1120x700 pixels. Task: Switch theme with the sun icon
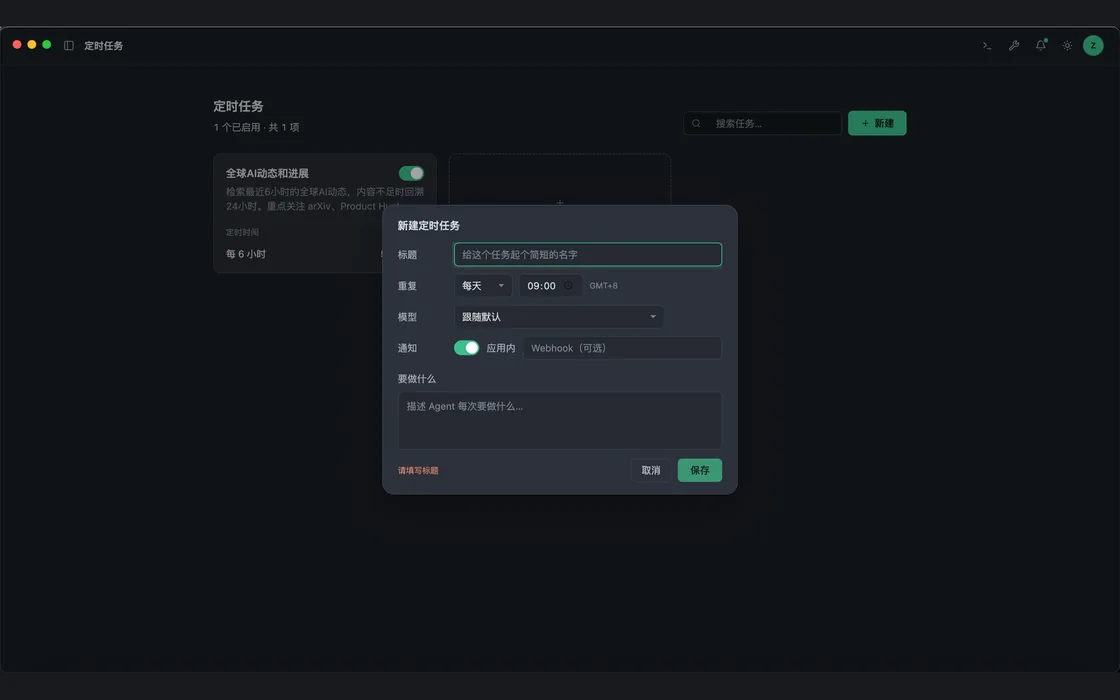coord(1067,45)
